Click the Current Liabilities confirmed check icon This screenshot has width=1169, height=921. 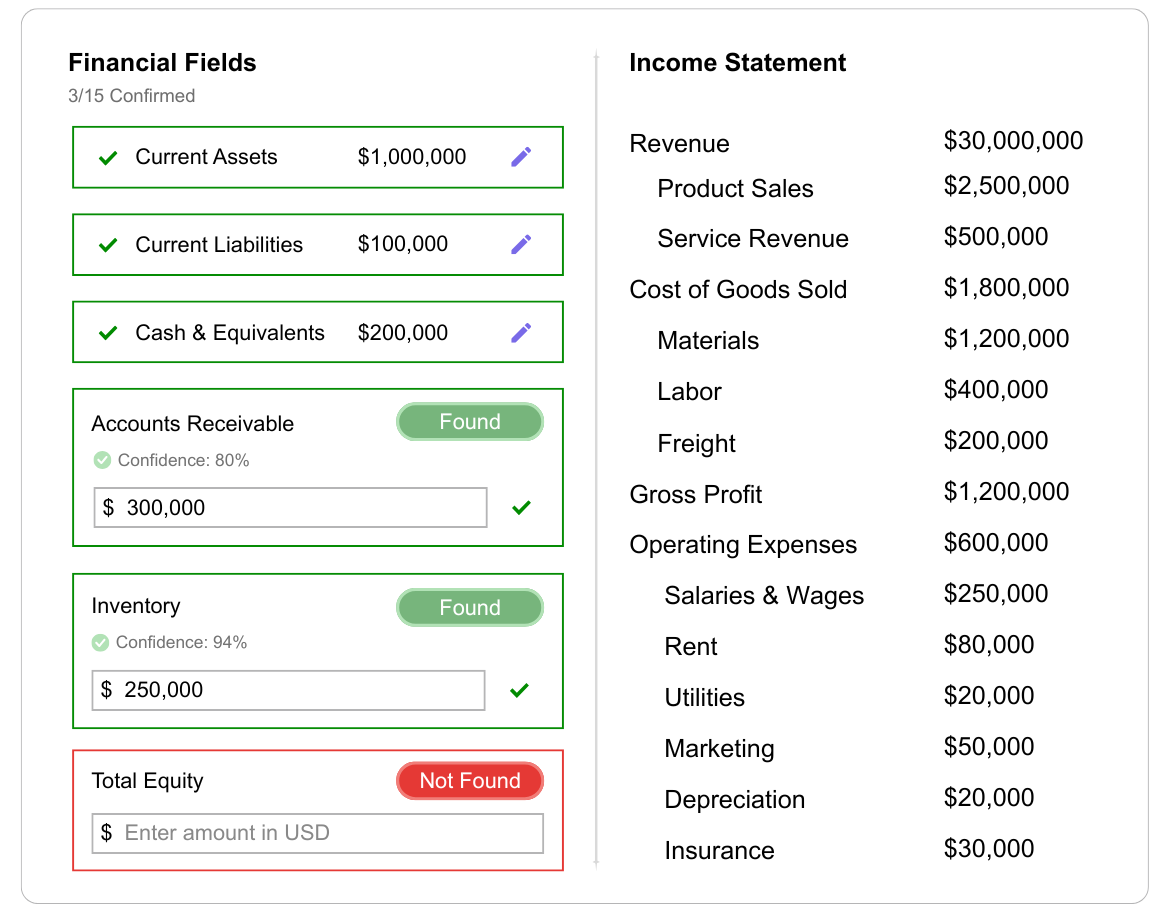click(108, 245)
